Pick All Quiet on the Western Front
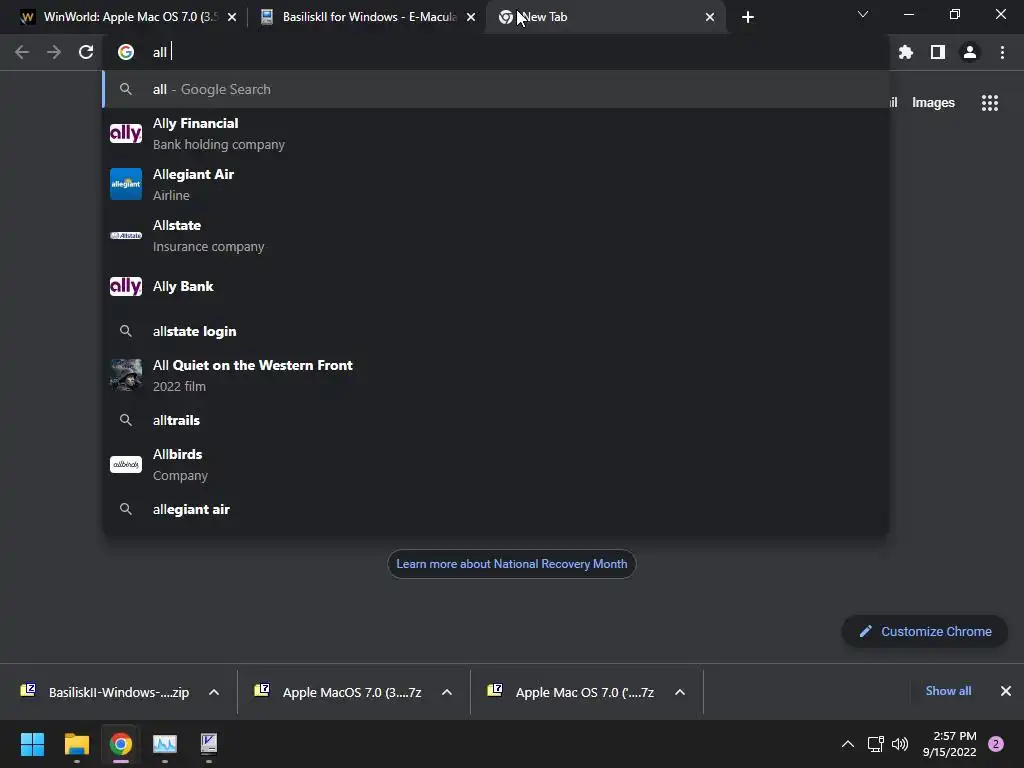 tap(496, 376)
